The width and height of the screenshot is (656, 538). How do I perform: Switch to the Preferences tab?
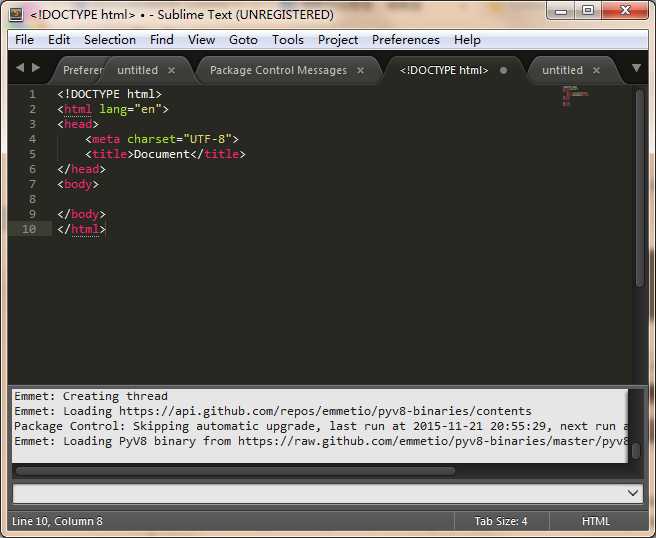pos(82,70)
